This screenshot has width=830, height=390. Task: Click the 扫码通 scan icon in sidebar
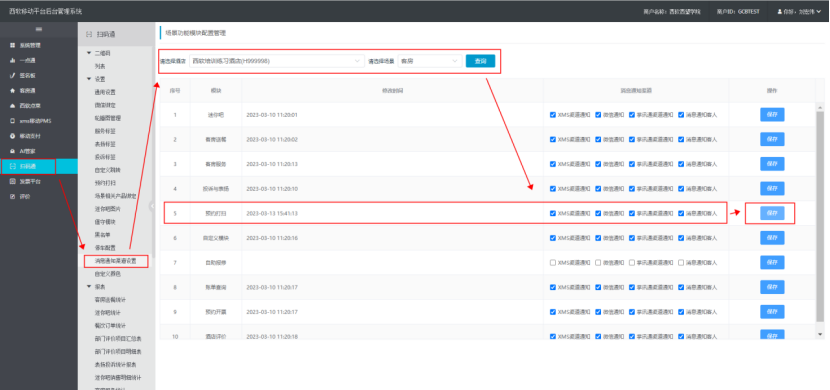(x=13, y=166)
